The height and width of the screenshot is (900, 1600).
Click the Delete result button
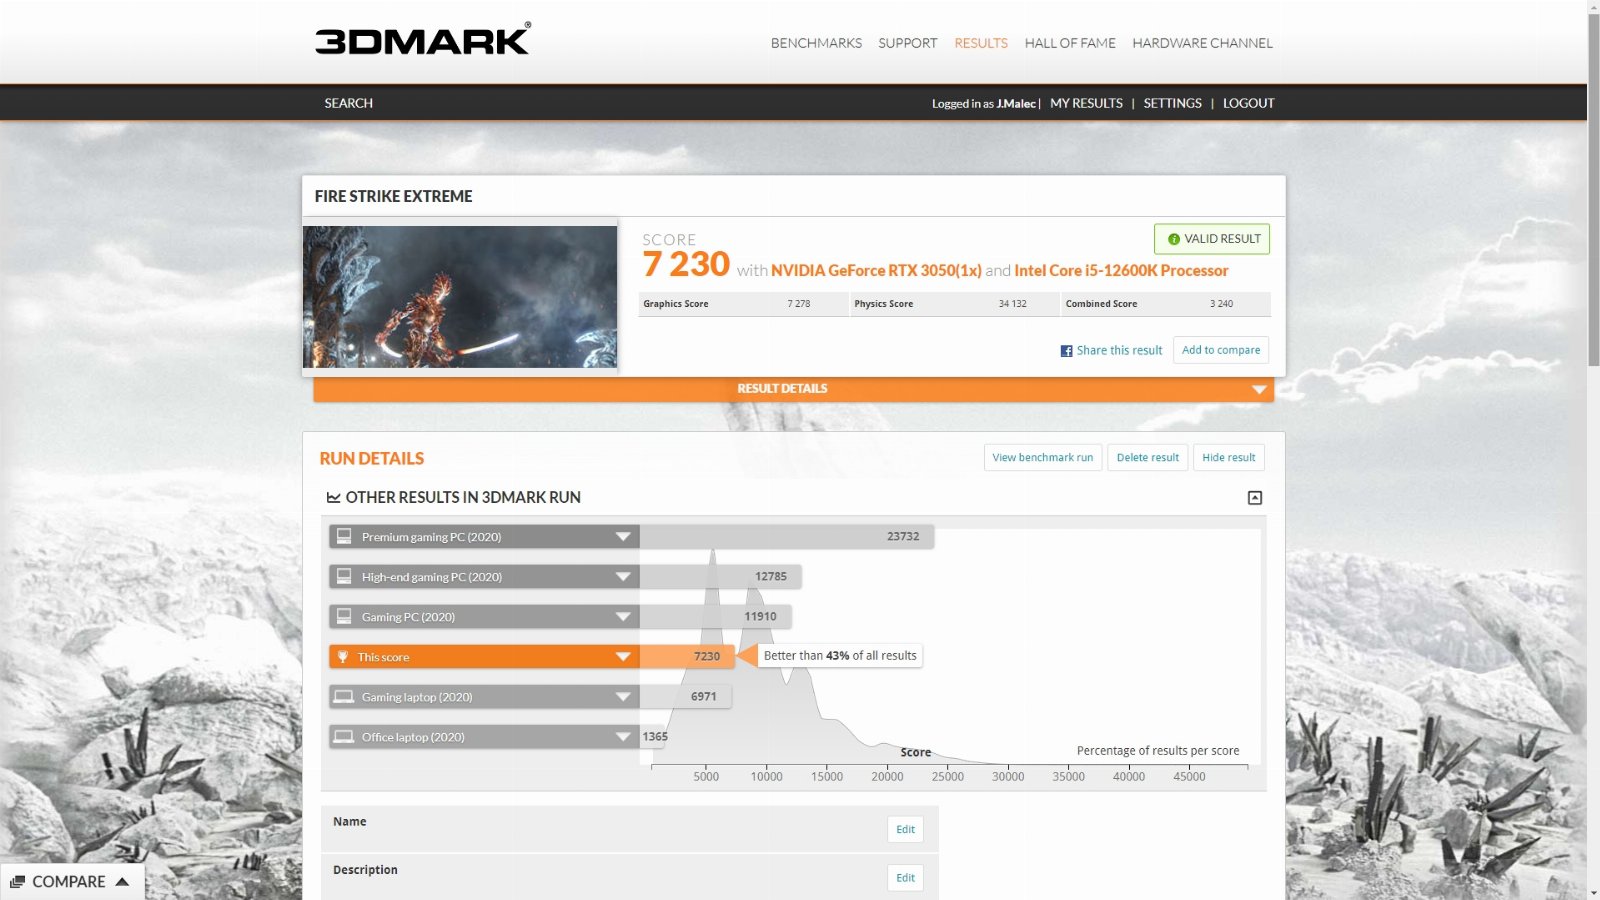pyautogui.click(x=1148, y=457)
